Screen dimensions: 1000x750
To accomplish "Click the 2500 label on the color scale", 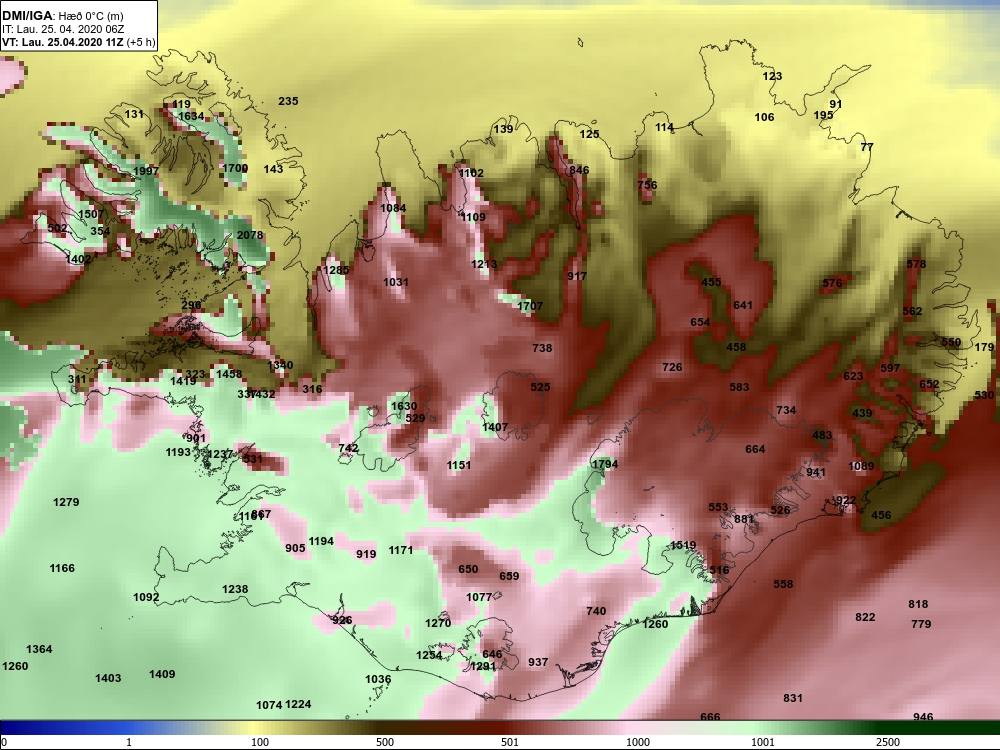I will [887, 742].
